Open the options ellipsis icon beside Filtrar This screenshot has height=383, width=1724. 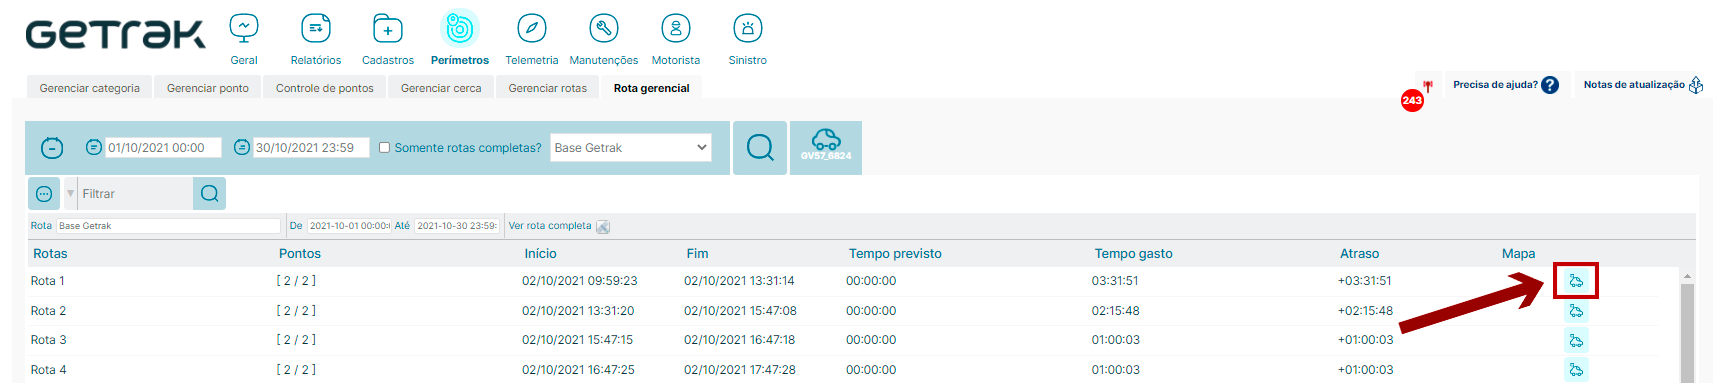point(44,194)
